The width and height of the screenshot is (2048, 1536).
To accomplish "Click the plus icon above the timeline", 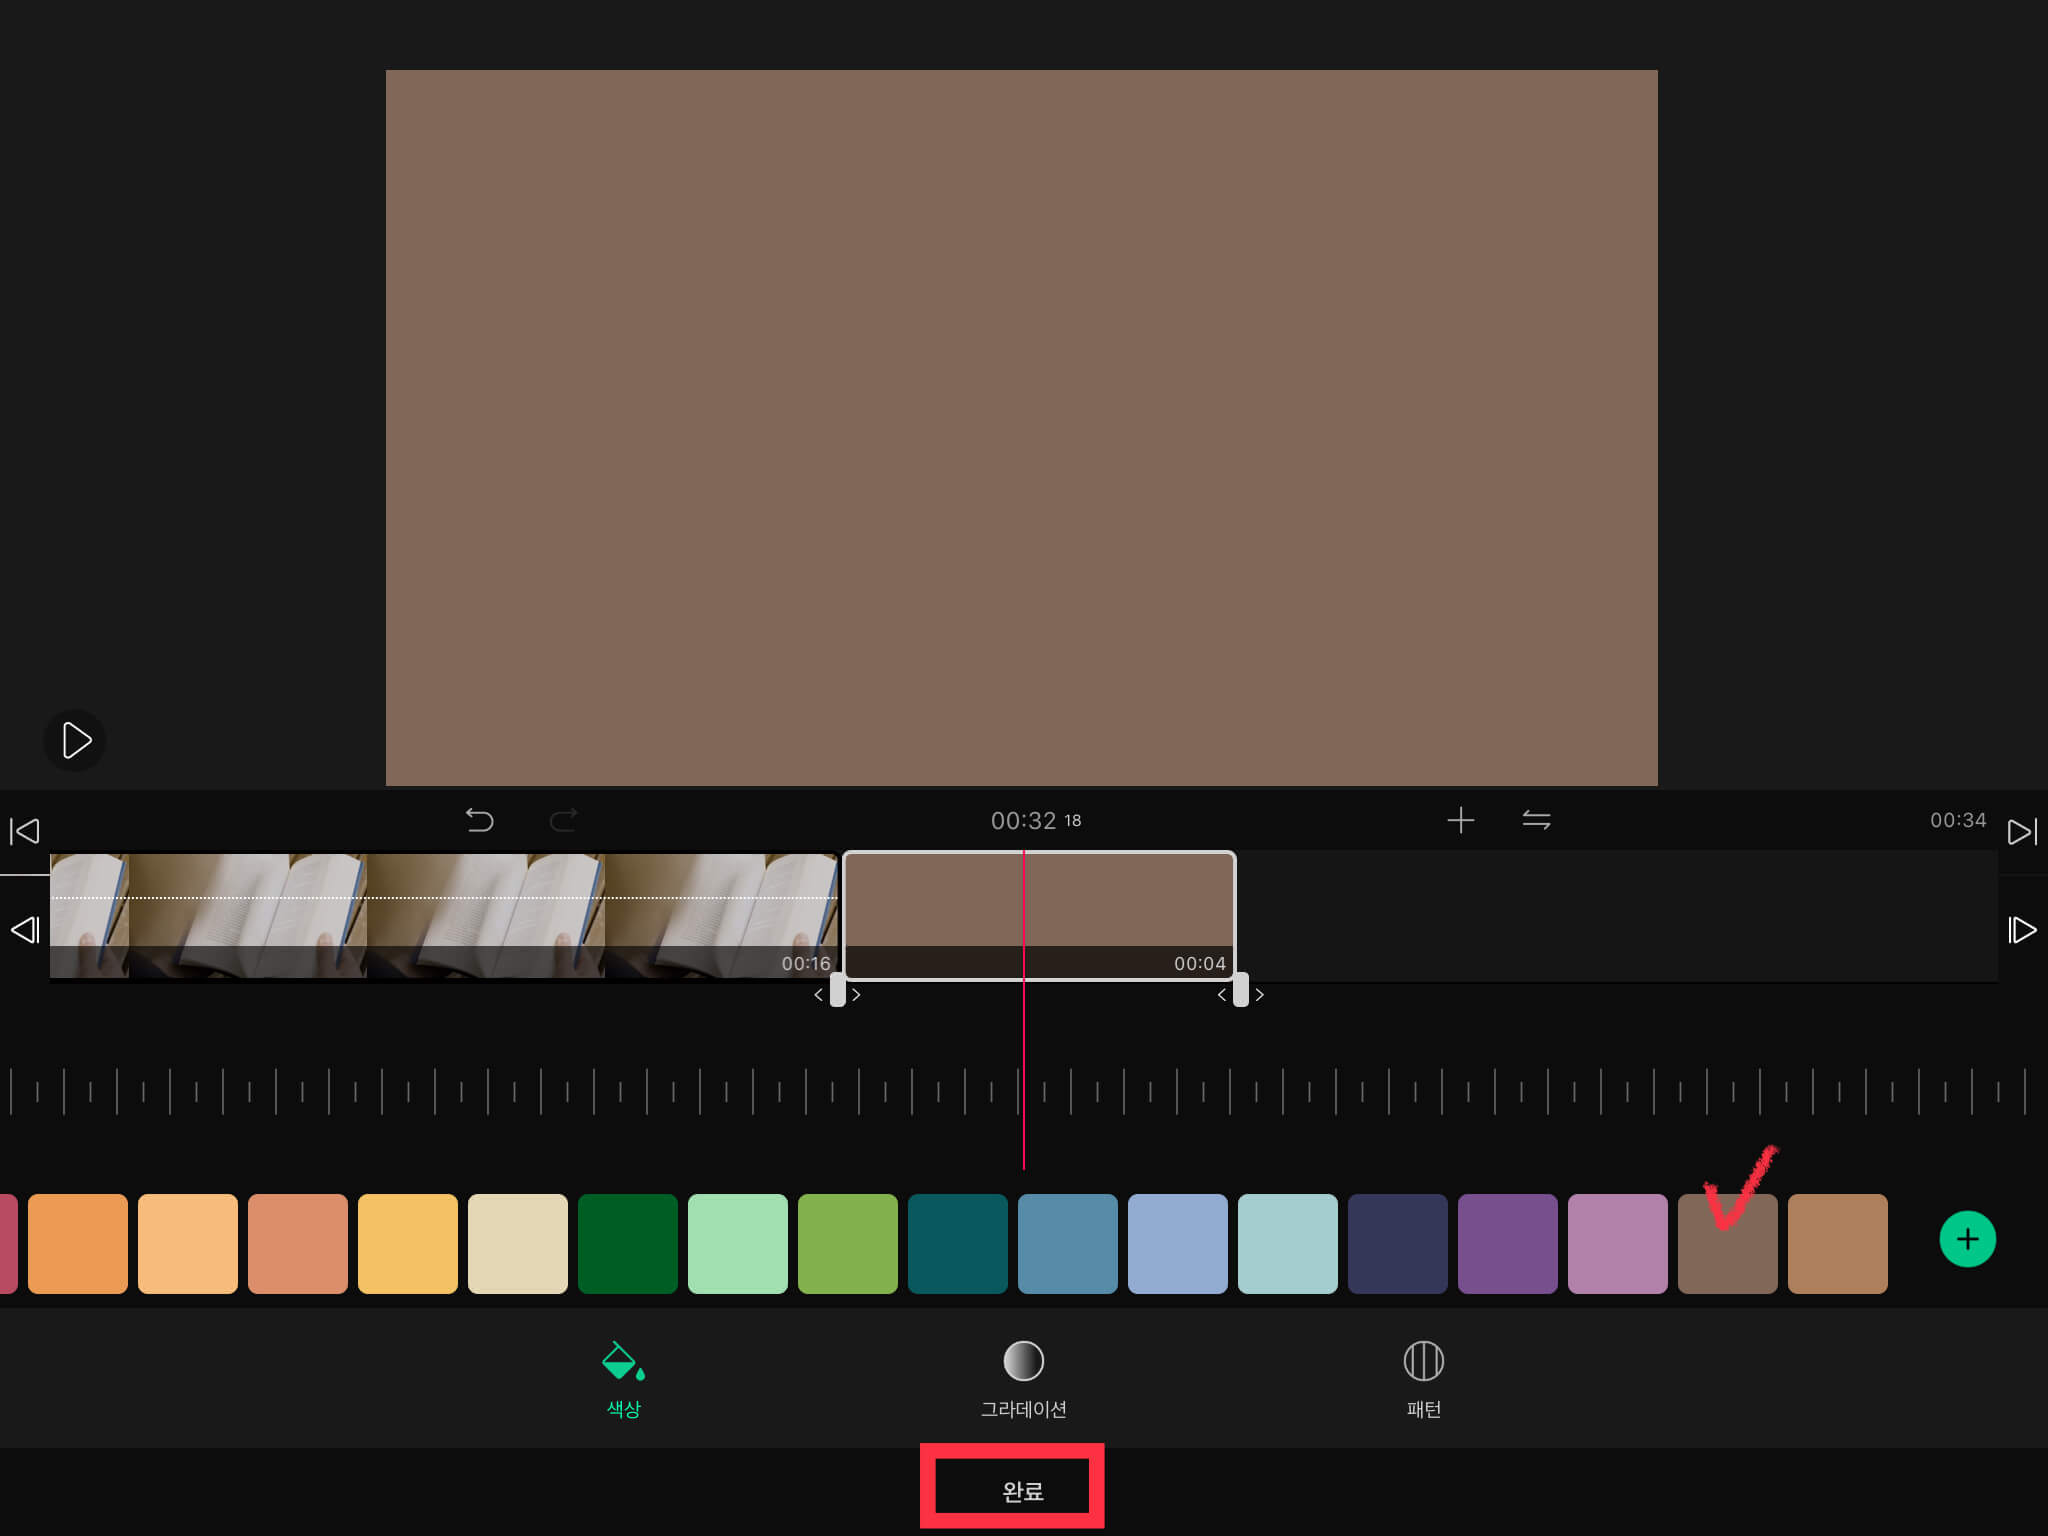I will [1460, 821].
